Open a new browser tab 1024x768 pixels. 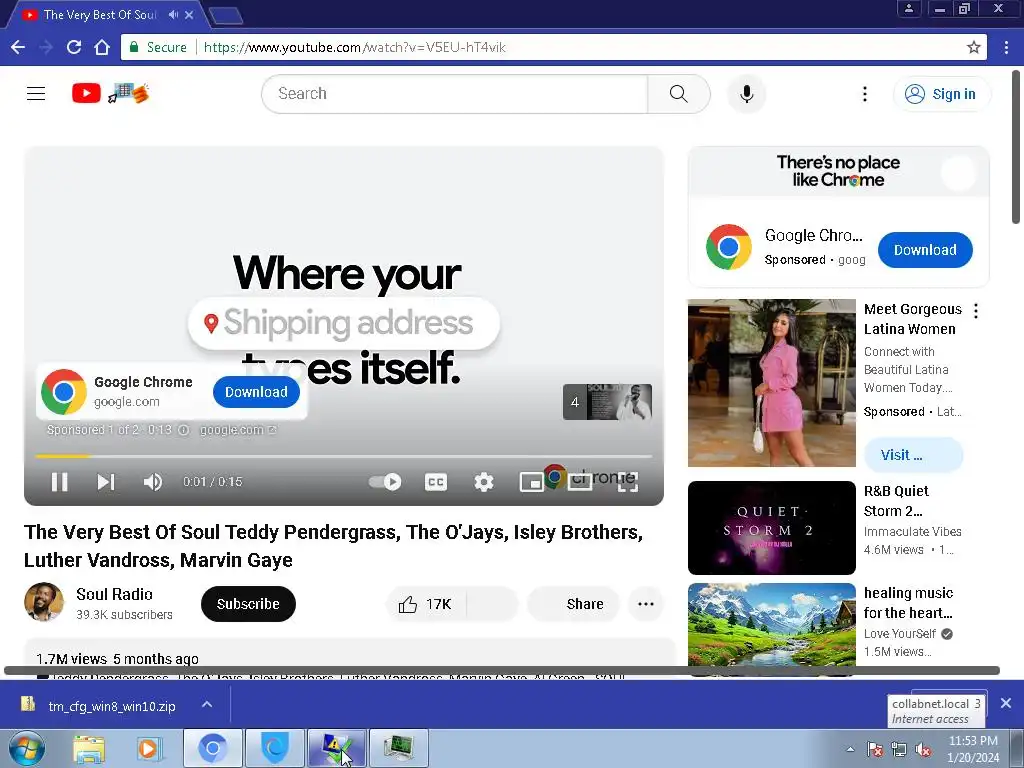(x=226, y=16)
